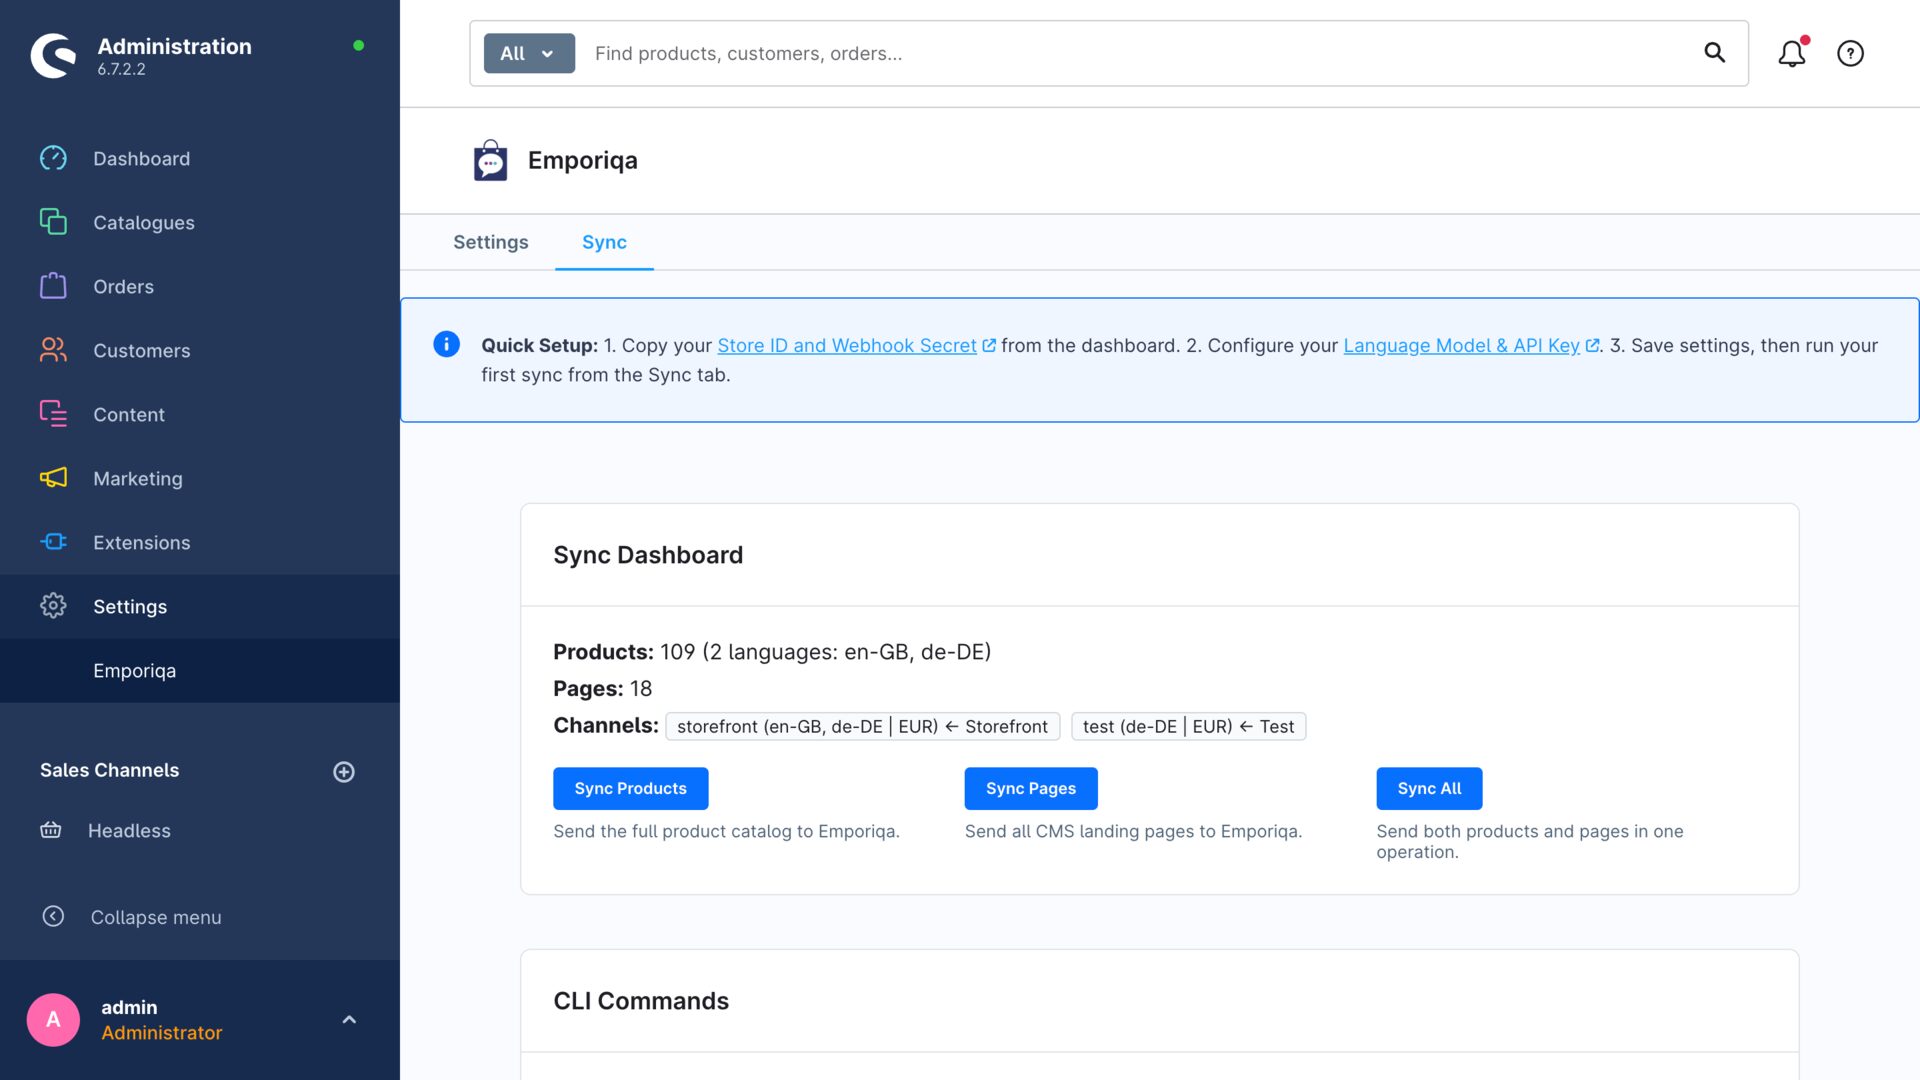Click the Customers icon
Screen dimensions: 1920x1080
pos(53,350)
